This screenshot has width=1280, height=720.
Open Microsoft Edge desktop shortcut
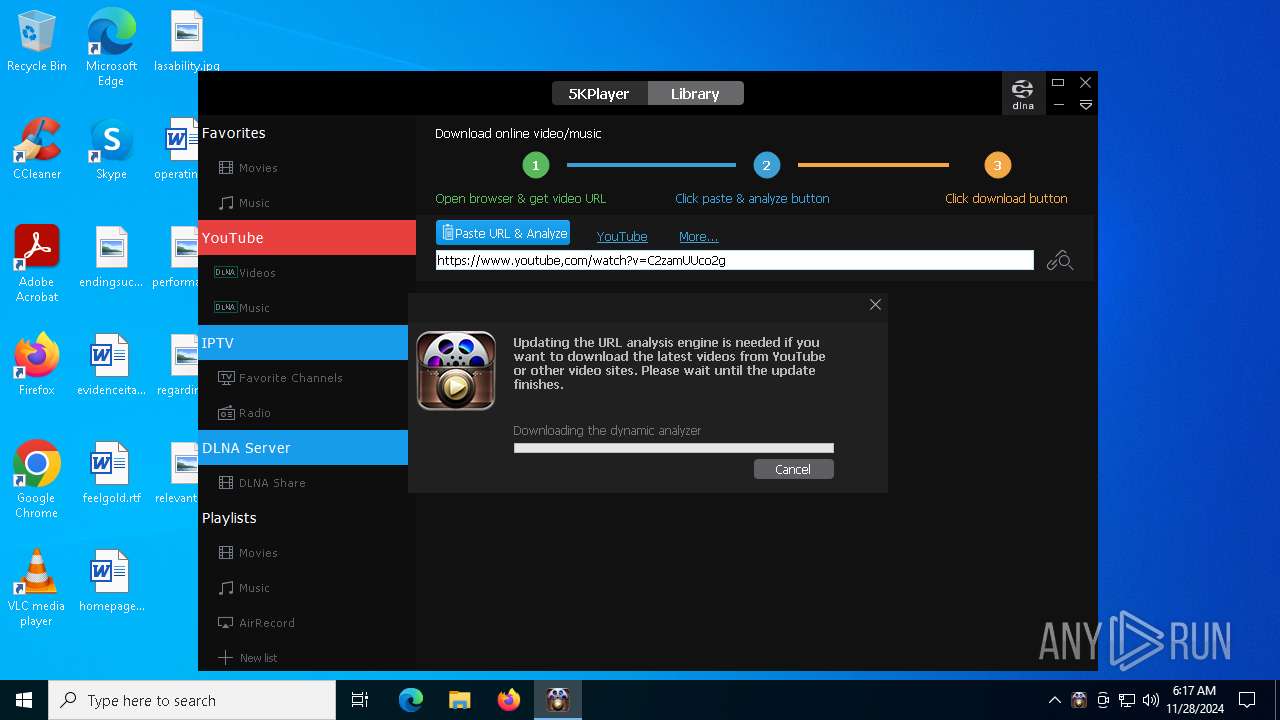pyautogui.click(x=111, y=47)
